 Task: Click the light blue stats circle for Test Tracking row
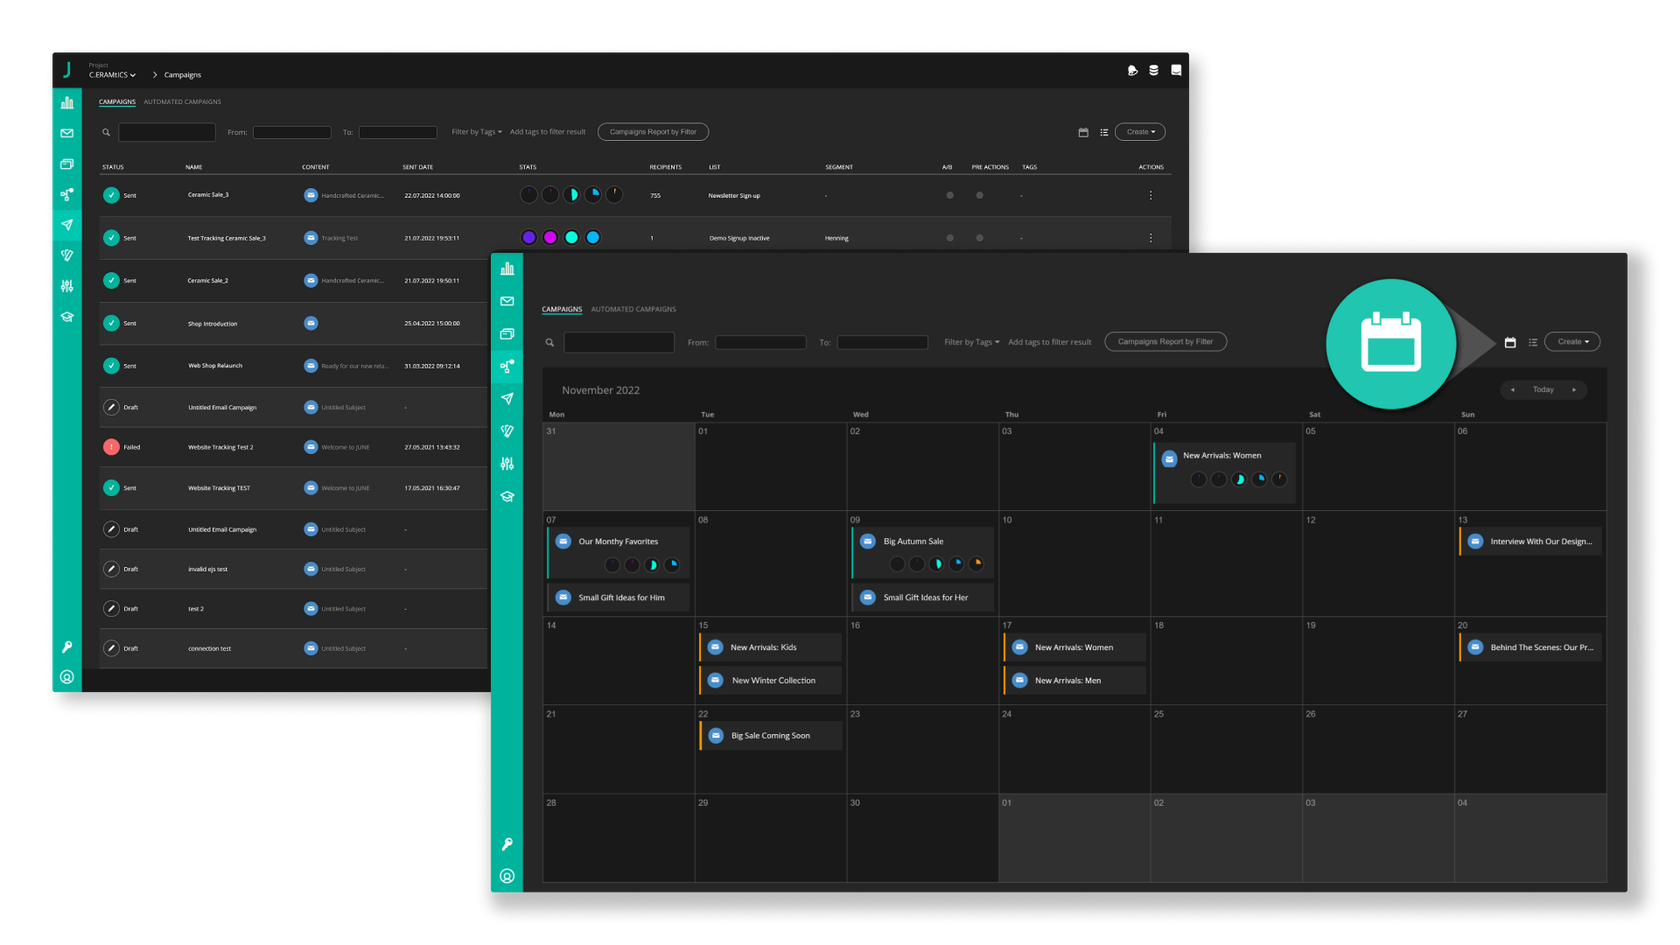[x=593, y=238]
